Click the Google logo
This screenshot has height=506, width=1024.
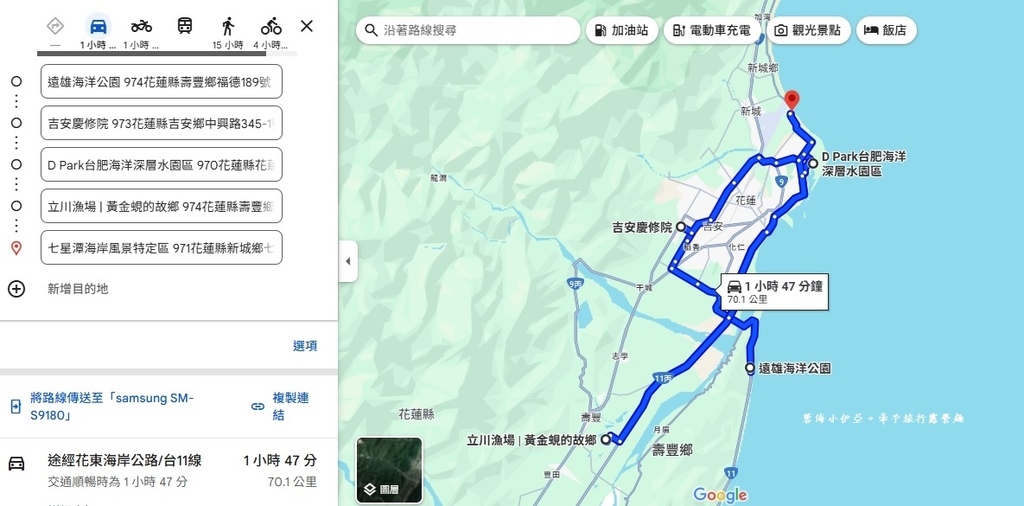pyautogui.click(x=720, y=495)
